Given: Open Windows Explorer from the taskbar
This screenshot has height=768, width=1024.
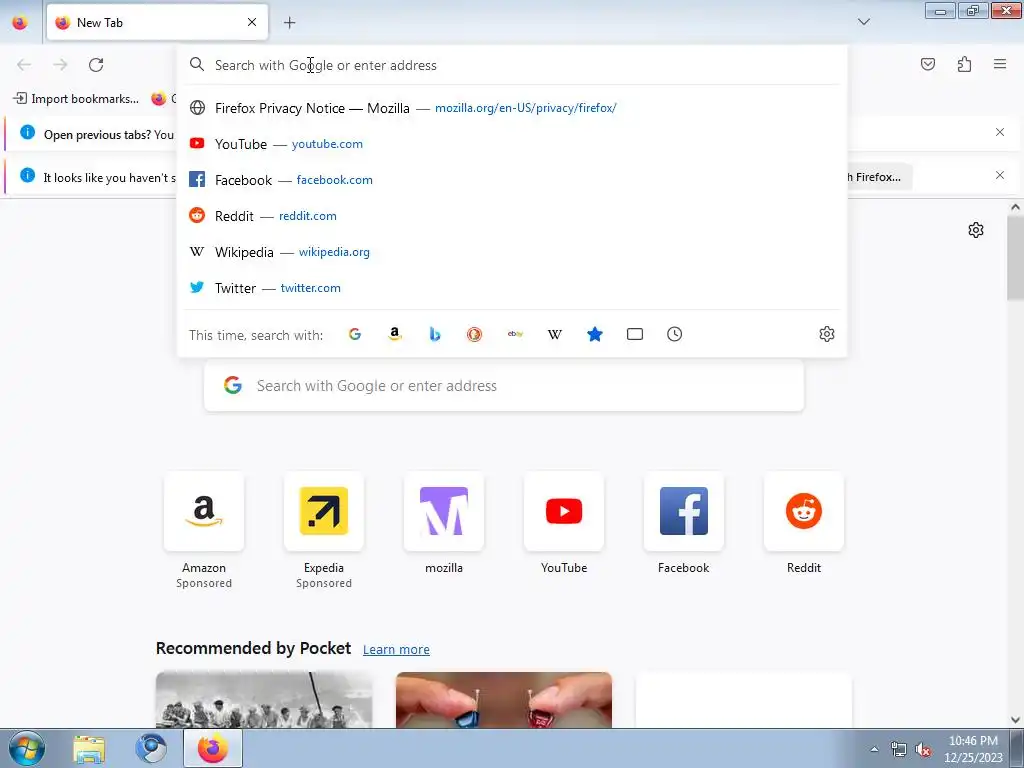Looking at the screenshot, I should click(89, 749).
